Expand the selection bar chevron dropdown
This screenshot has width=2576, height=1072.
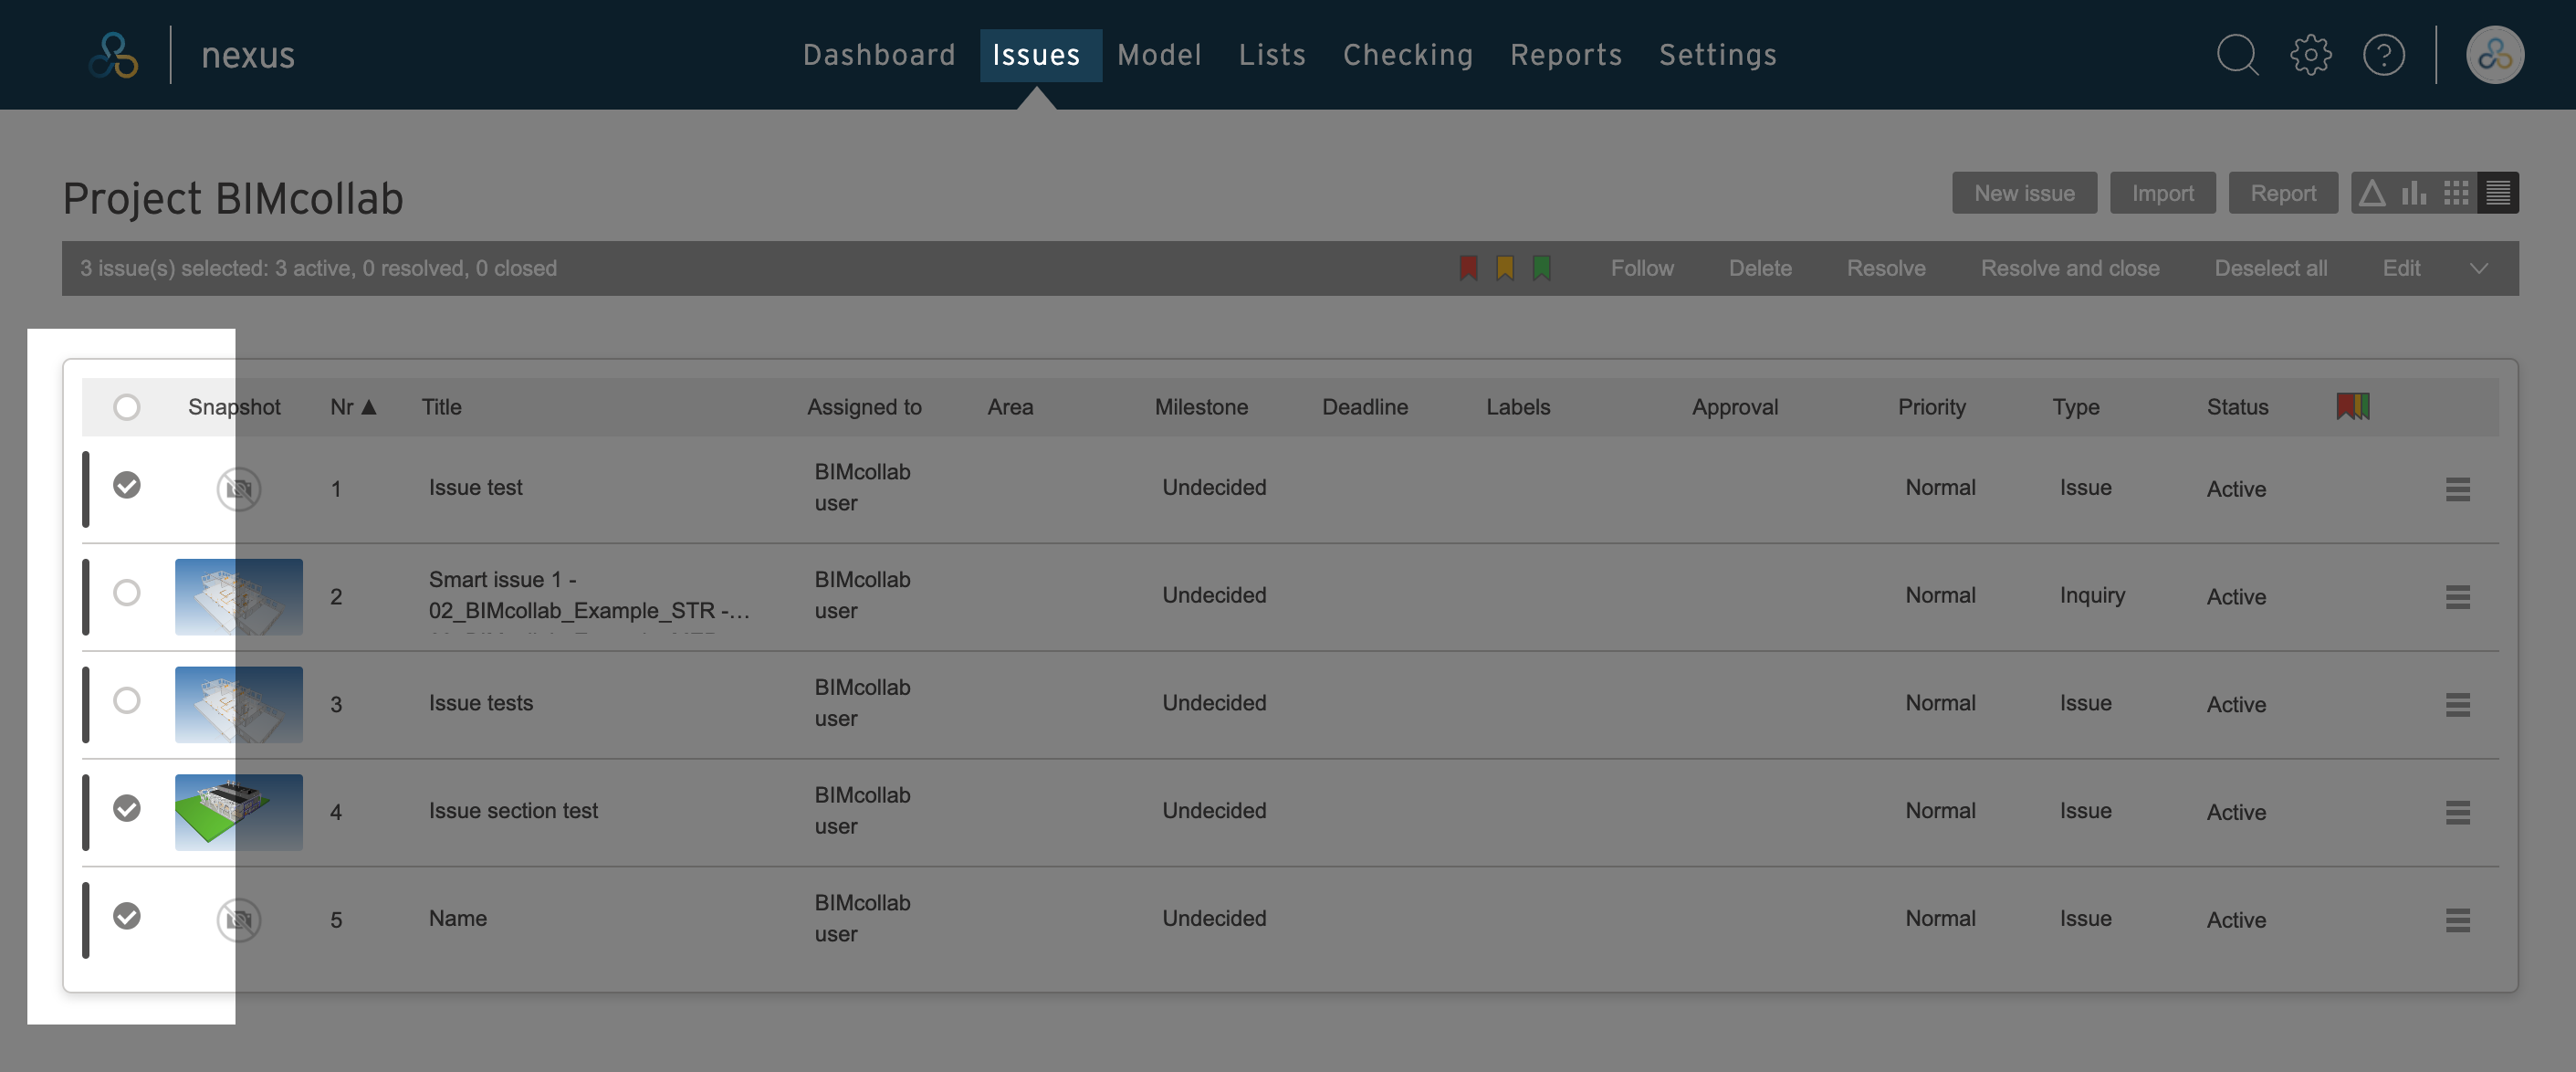pos(2478,268)
